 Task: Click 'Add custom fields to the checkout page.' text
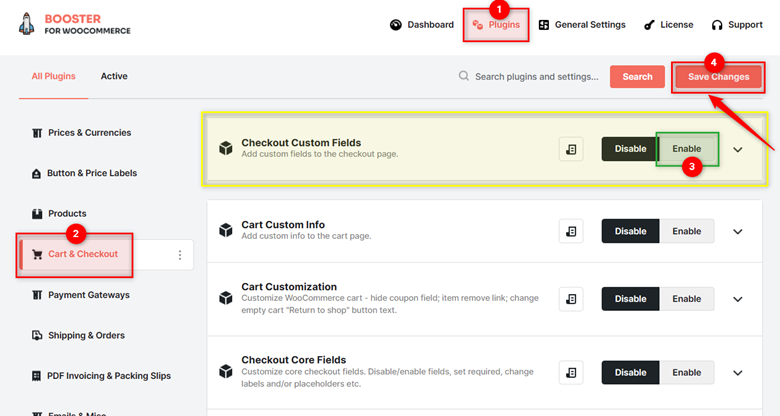[x=320, y=154]
